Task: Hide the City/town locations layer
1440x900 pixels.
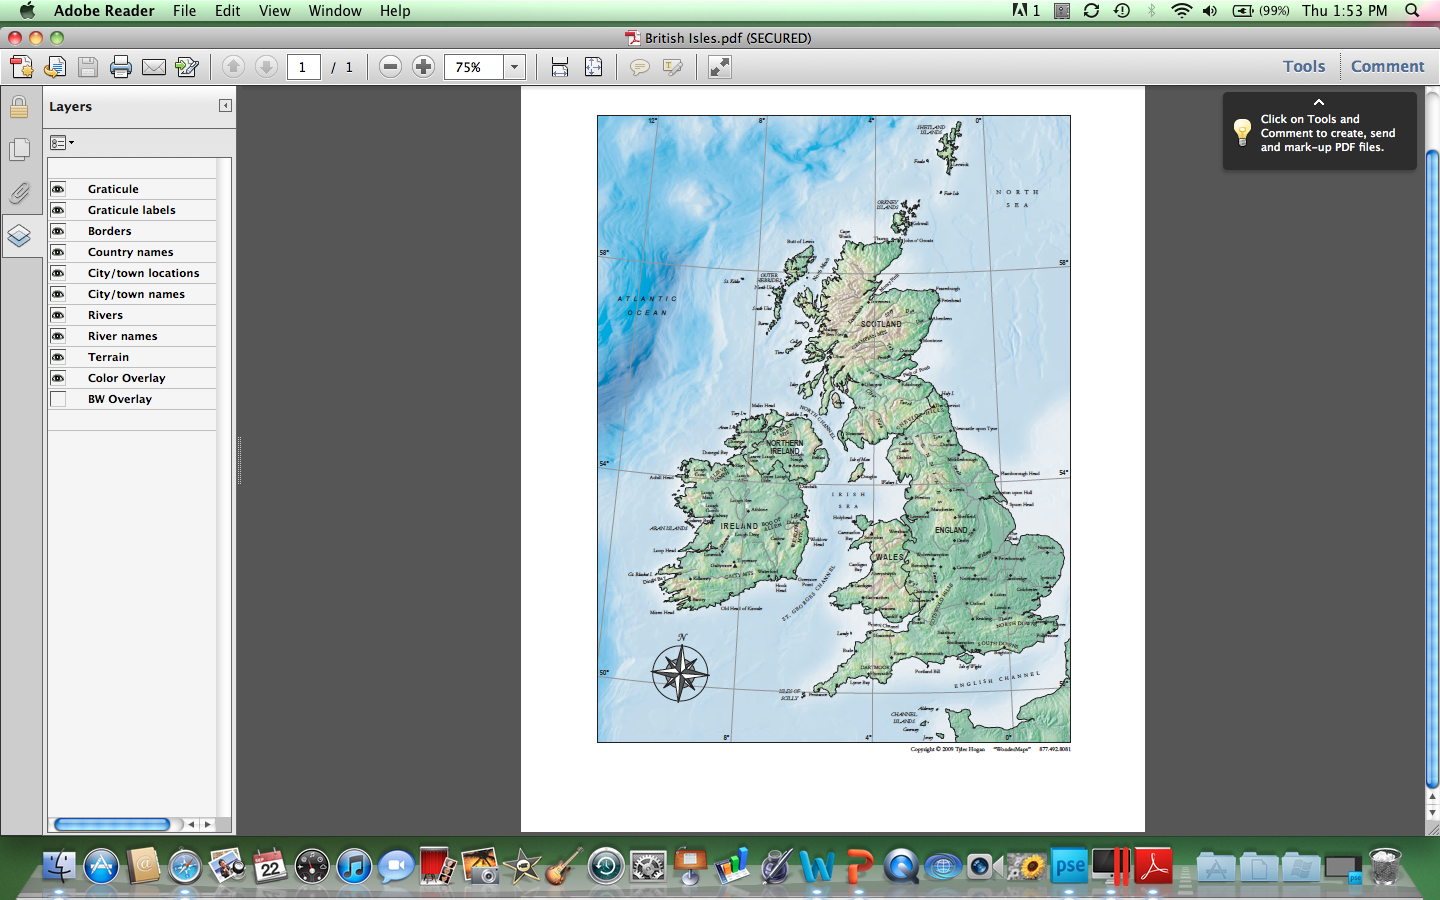Action: [x=58, y=273]
